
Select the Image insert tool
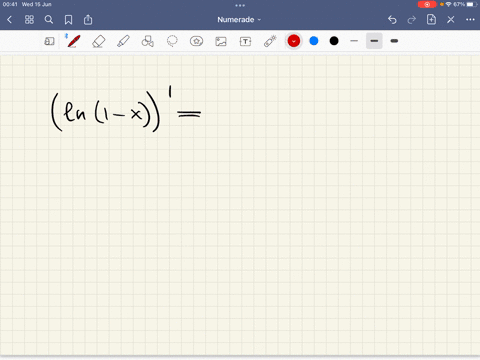click(x=221, y=41)
